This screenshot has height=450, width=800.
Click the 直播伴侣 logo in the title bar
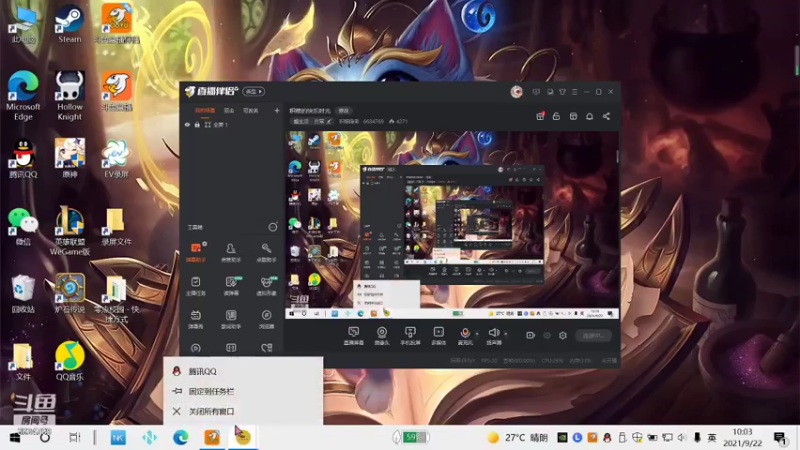[211, 91]
